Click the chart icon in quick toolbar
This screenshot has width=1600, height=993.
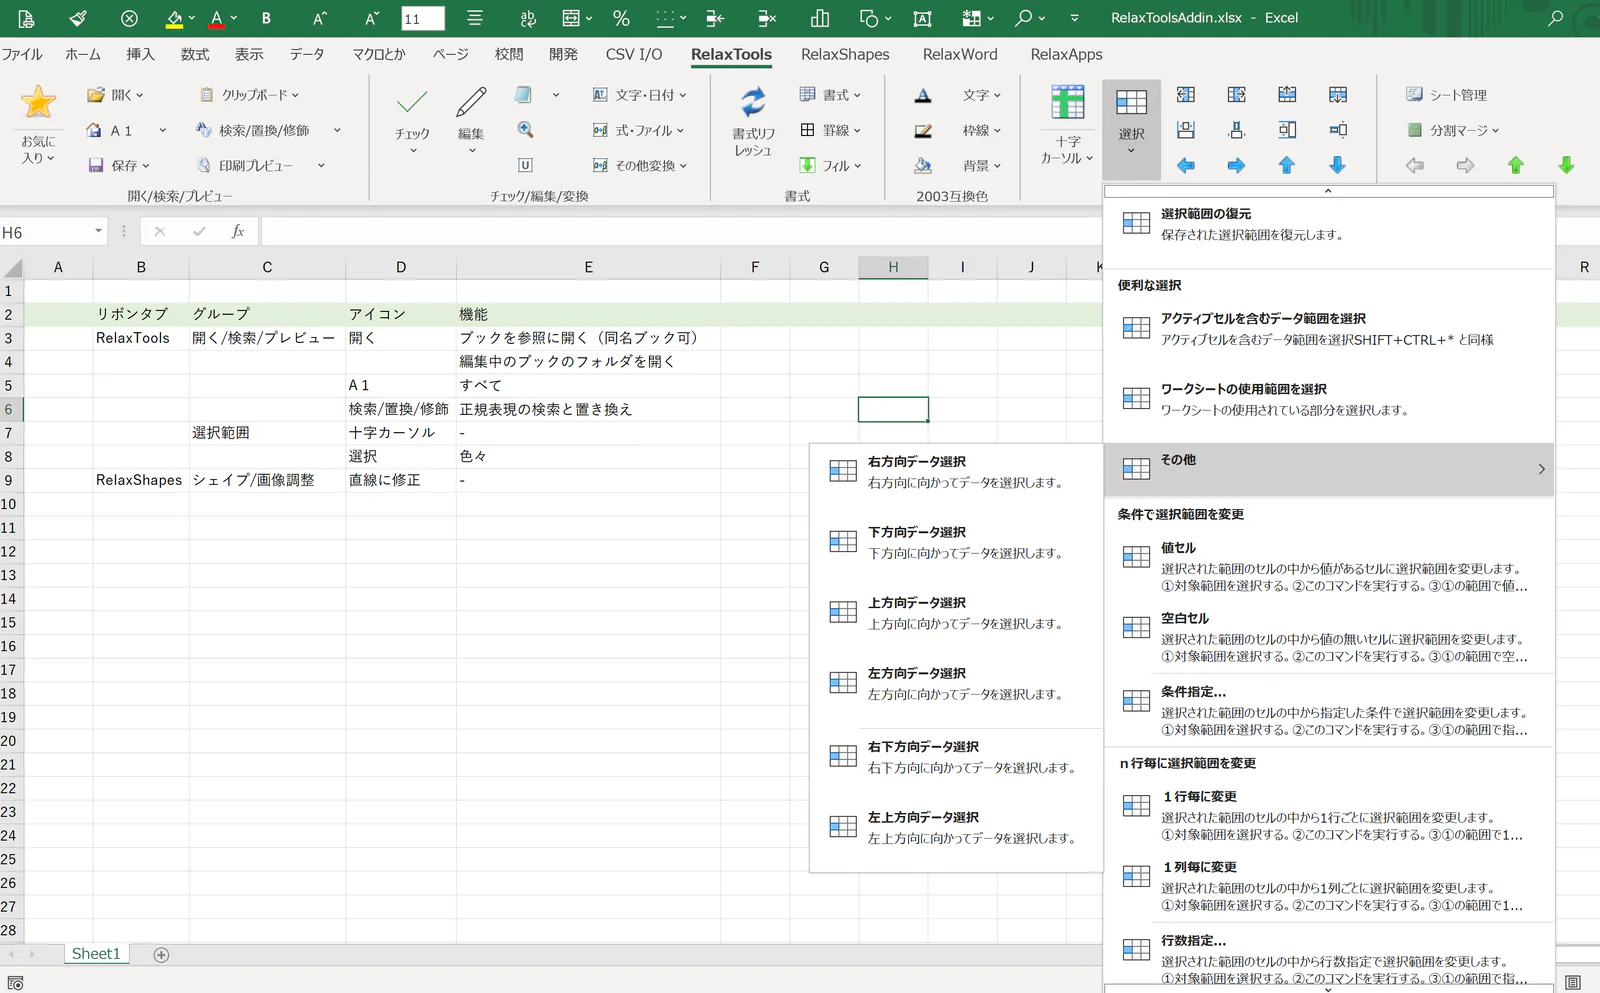coord(820,18)
